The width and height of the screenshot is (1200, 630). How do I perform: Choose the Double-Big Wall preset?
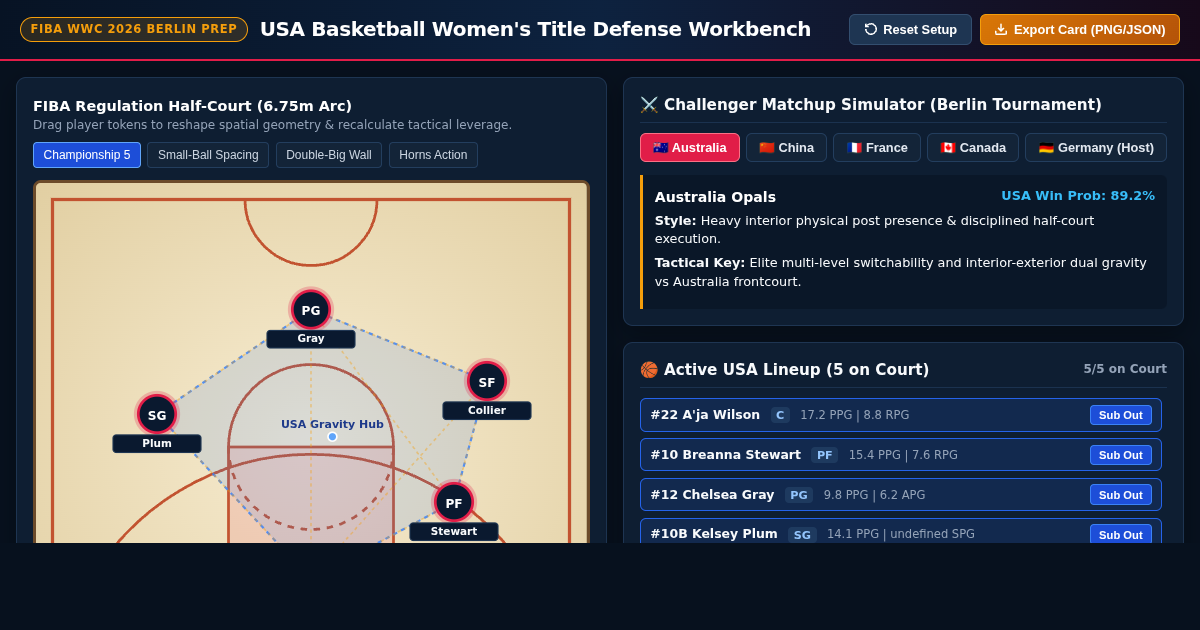click(x=329, y=155)
